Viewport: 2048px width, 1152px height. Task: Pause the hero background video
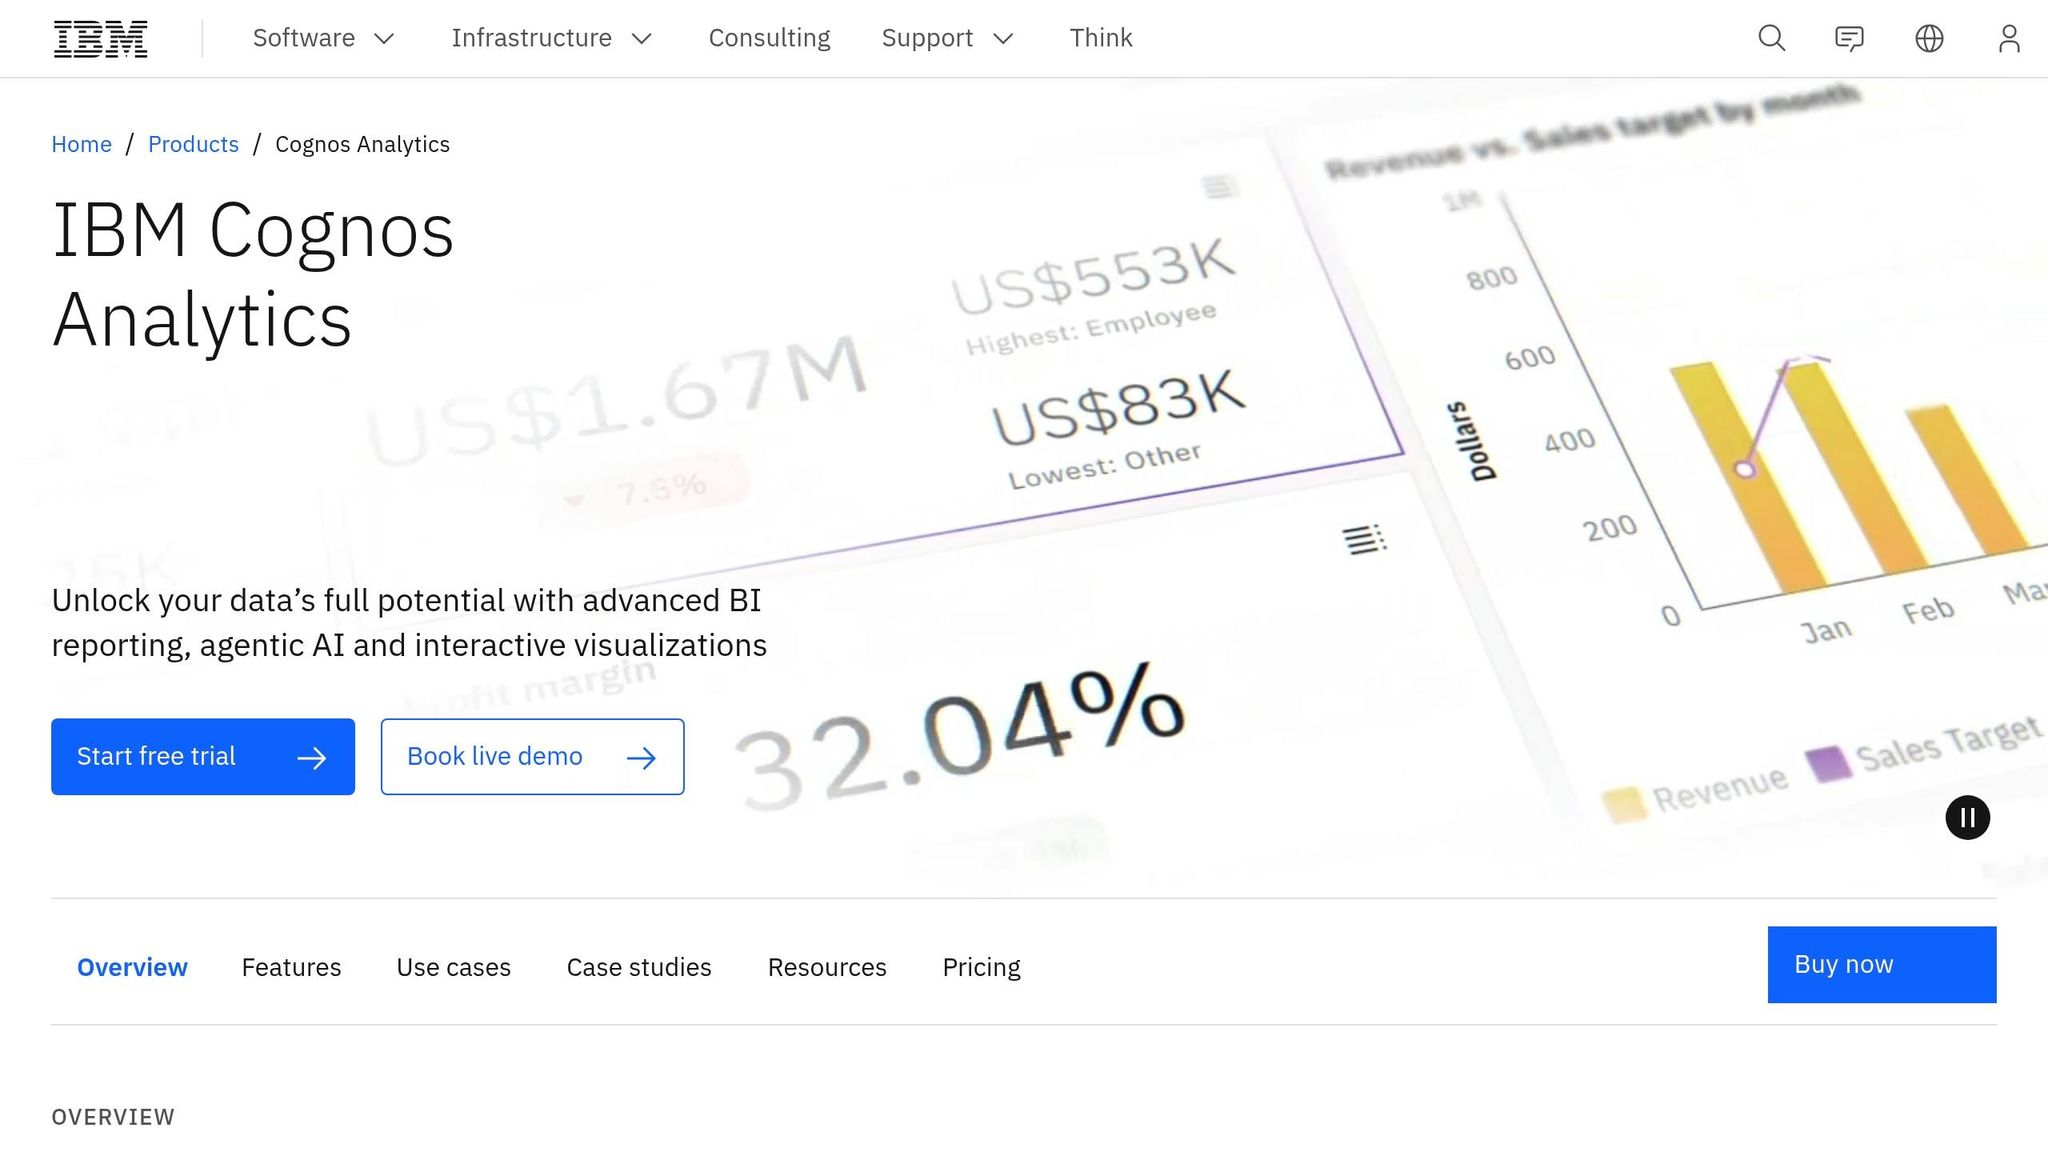(1967, 818)
